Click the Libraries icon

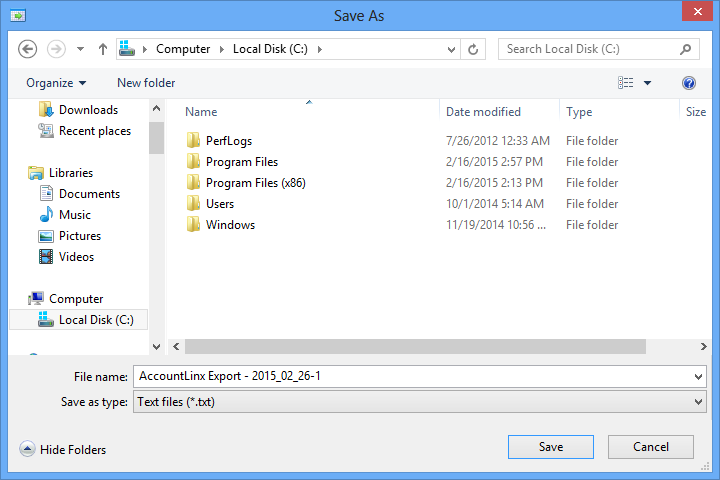[36, 173]
